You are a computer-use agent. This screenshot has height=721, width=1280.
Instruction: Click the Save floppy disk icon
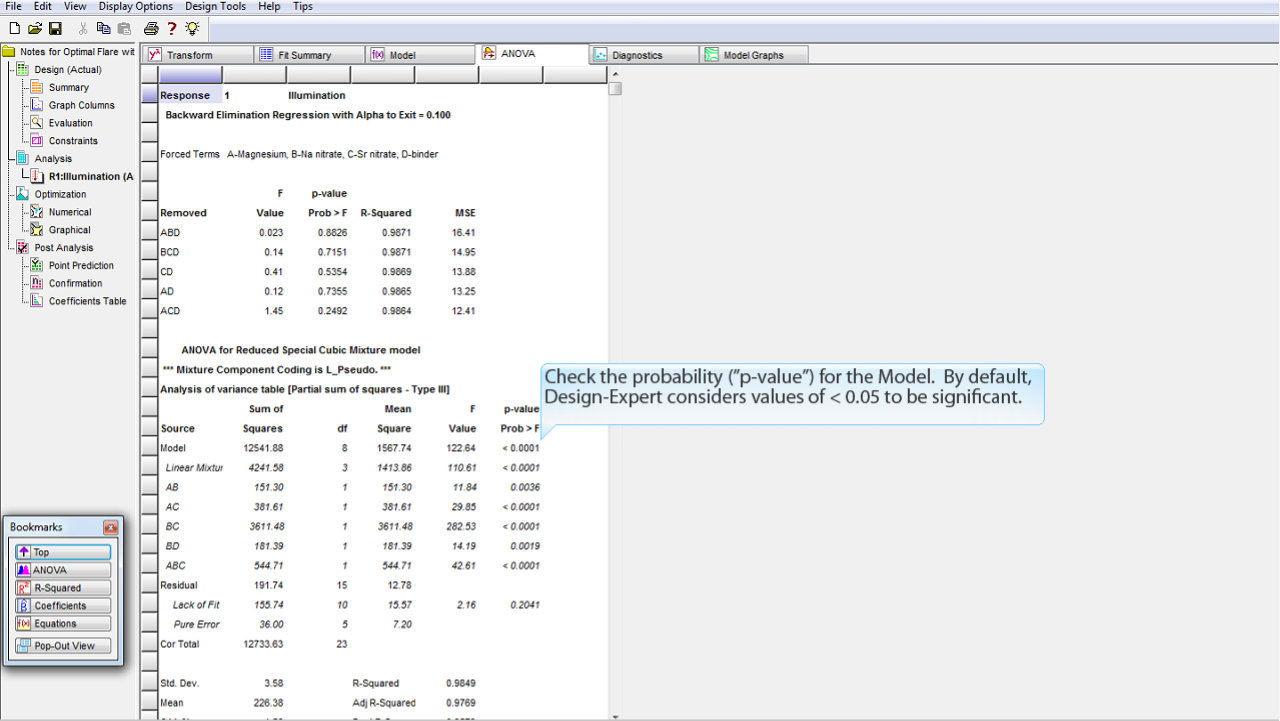pyautogui.click(x=55, y=28)
